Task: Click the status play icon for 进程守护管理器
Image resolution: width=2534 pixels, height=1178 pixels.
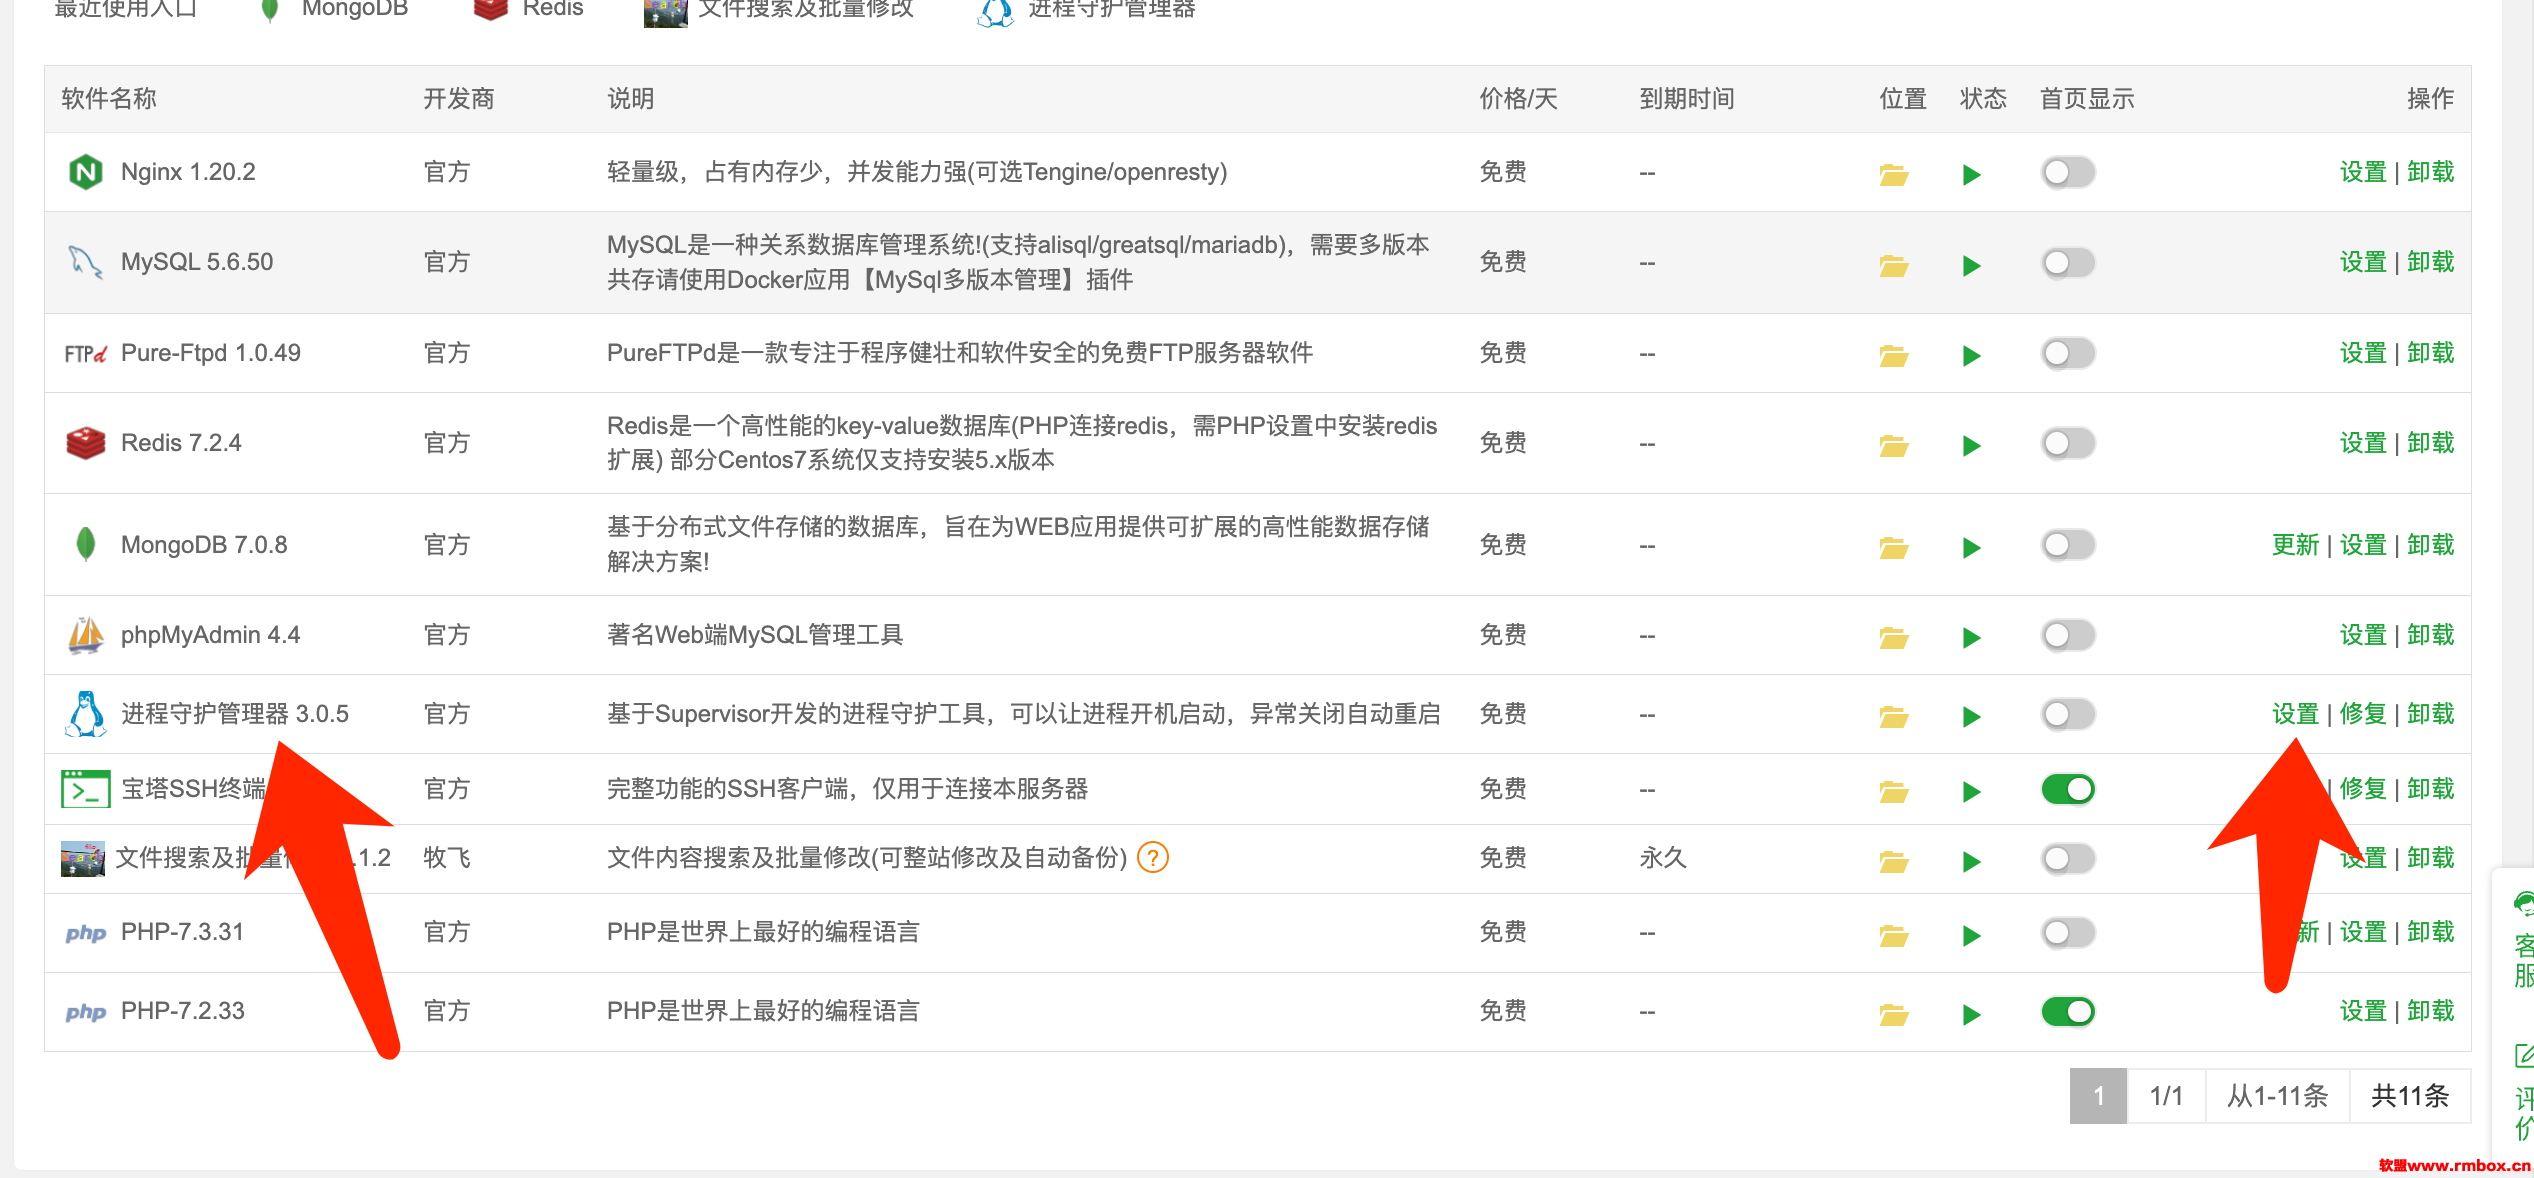Action: [x=1972, y=717]
